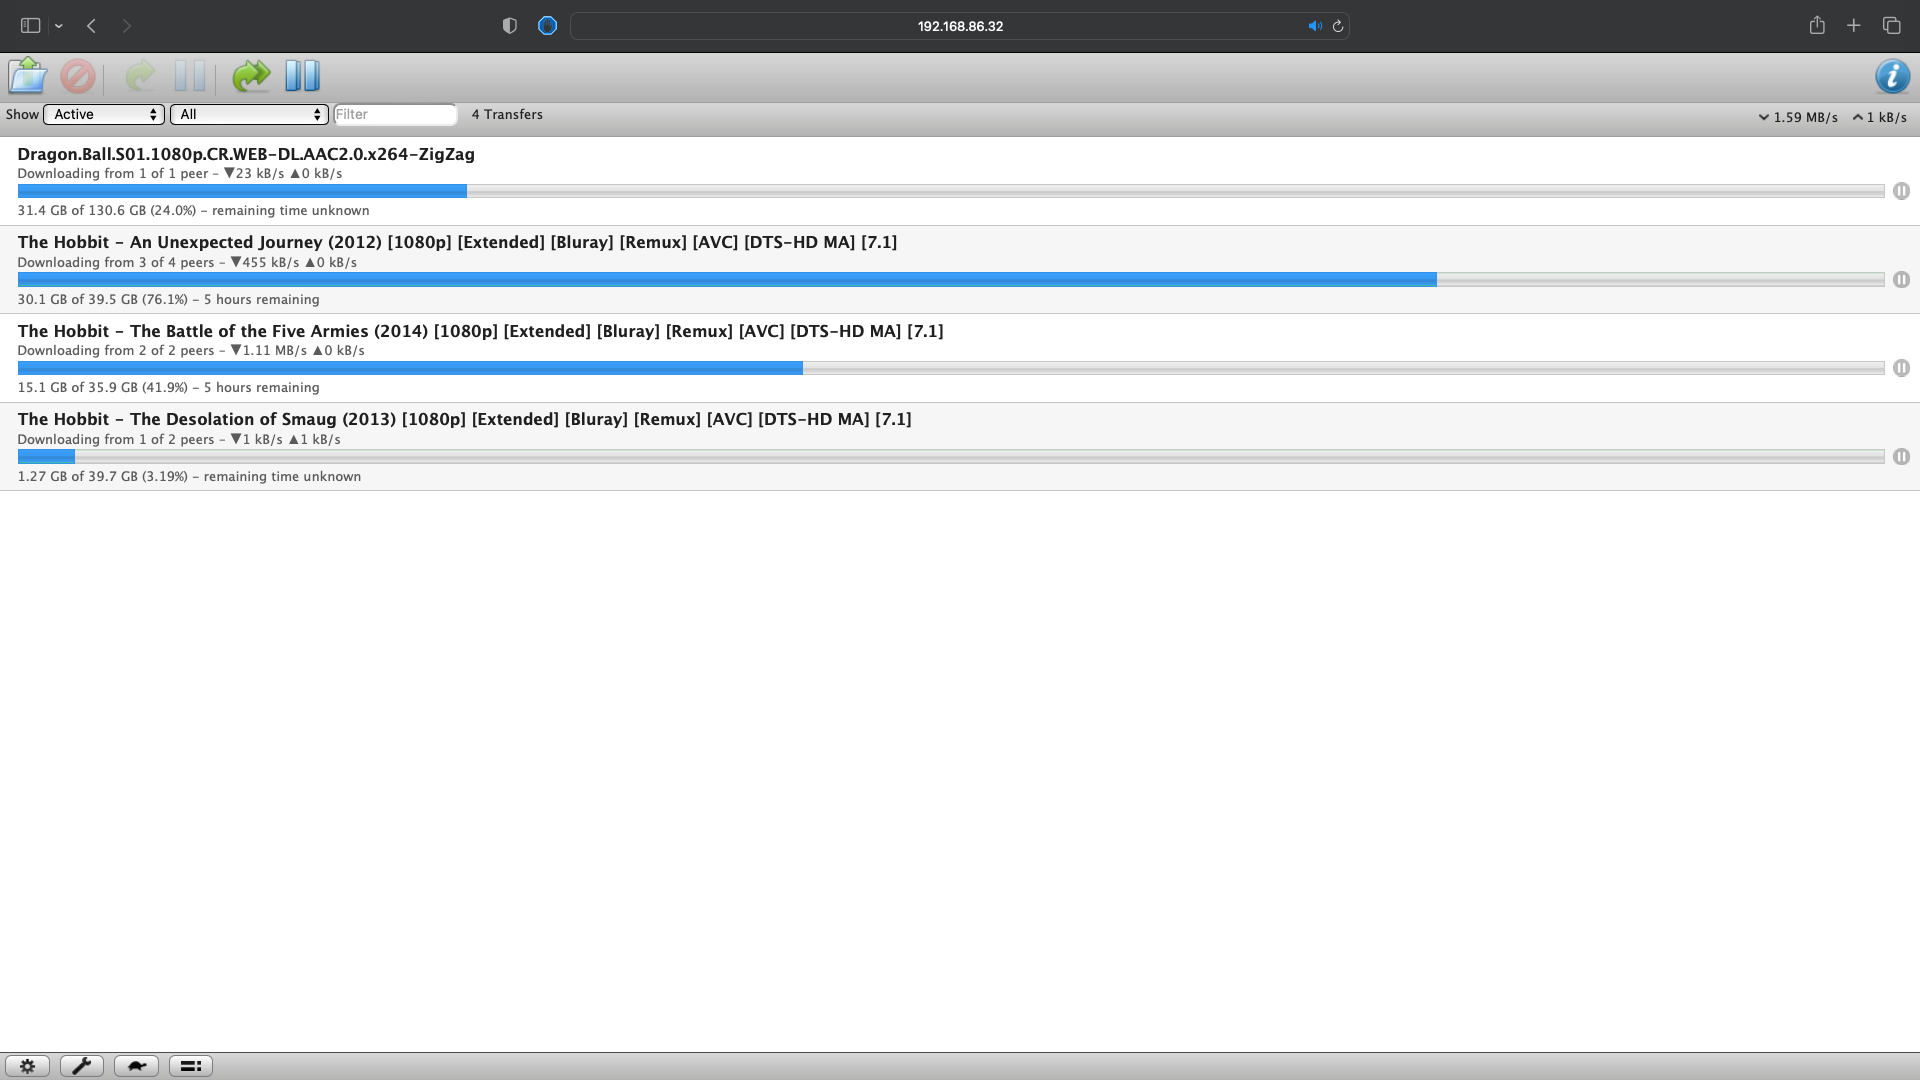Click the Safari address bar 192.168.86.32
The width and height of the screenshot is (1920, 1080).
click(x=960, y=26)
